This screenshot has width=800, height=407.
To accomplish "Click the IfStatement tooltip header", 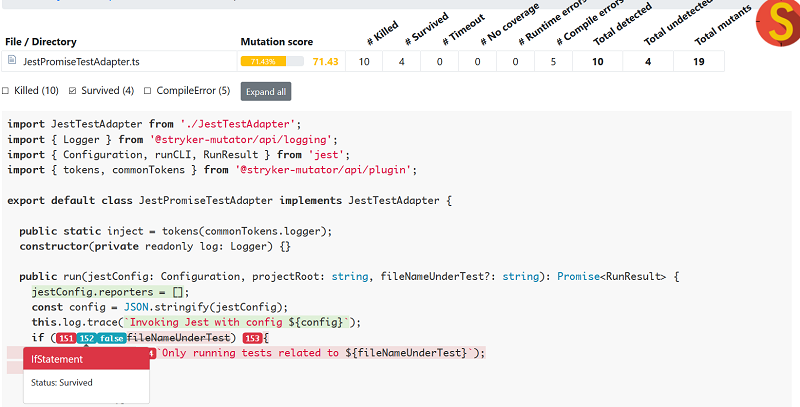I will coord(86,359).
